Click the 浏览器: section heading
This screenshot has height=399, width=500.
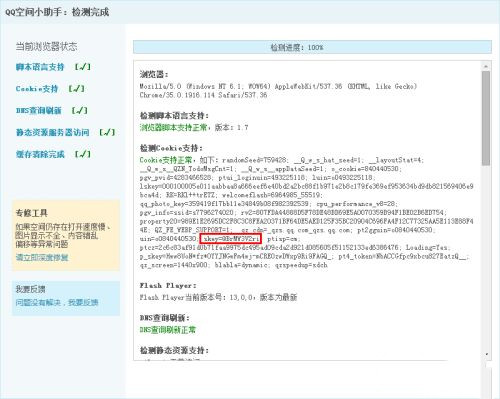(154, 74)
